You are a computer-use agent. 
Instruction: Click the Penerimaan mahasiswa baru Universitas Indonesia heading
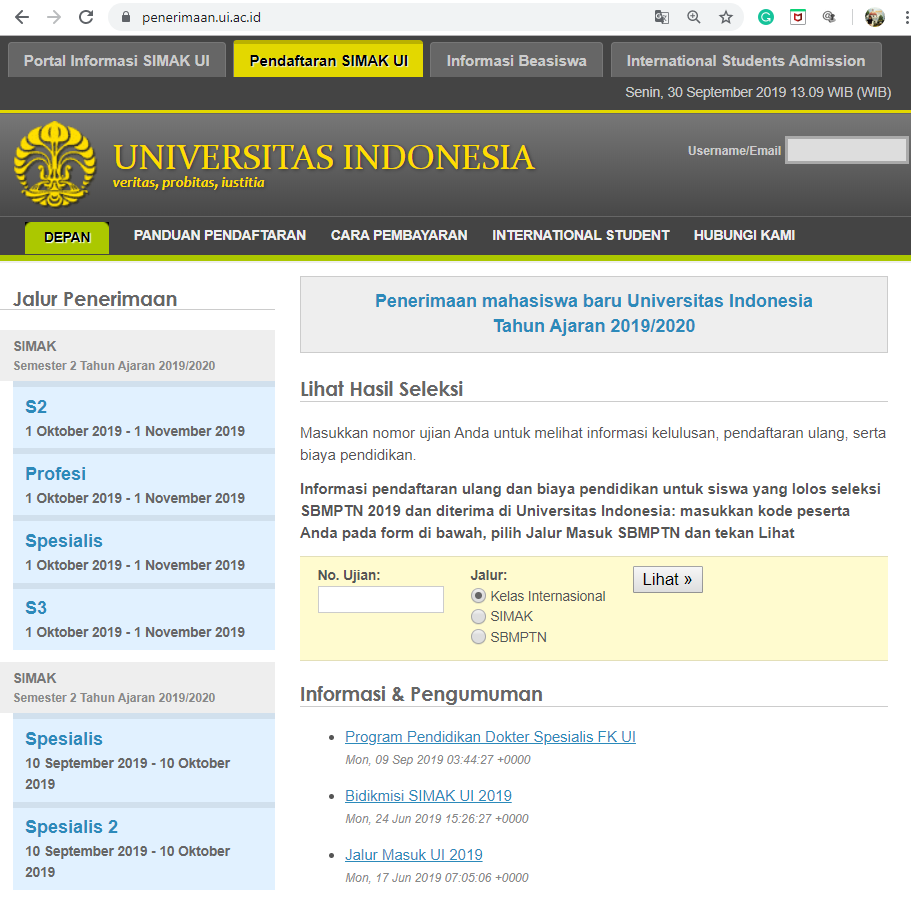594,313
